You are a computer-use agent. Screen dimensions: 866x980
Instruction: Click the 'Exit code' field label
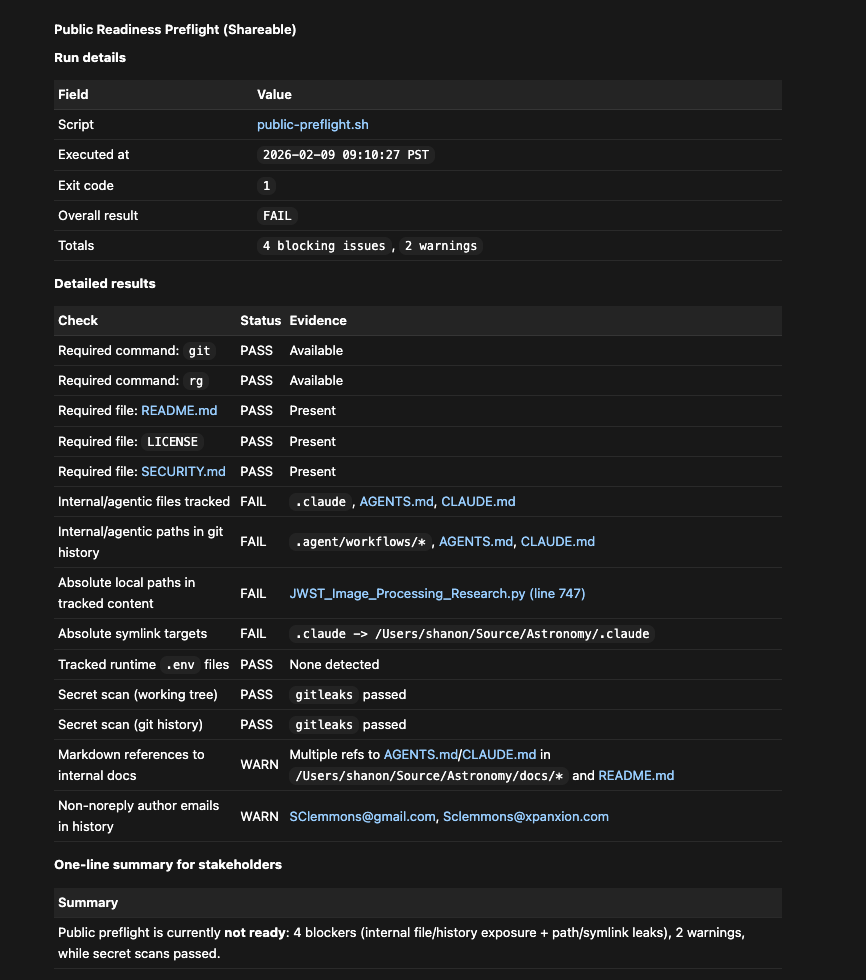click(x=86, y=186)
